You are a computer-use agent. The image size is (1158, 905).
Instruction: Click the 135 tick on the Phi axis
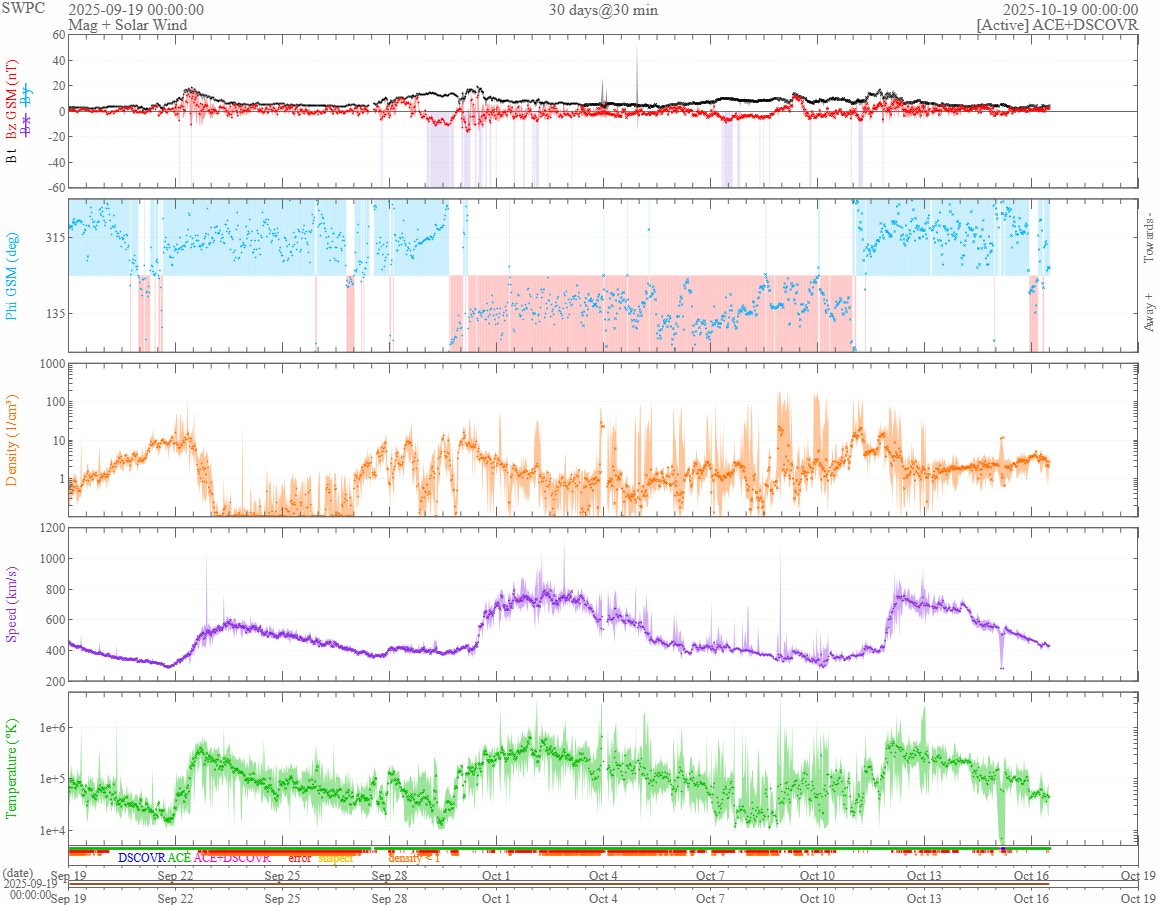[55, 314]
